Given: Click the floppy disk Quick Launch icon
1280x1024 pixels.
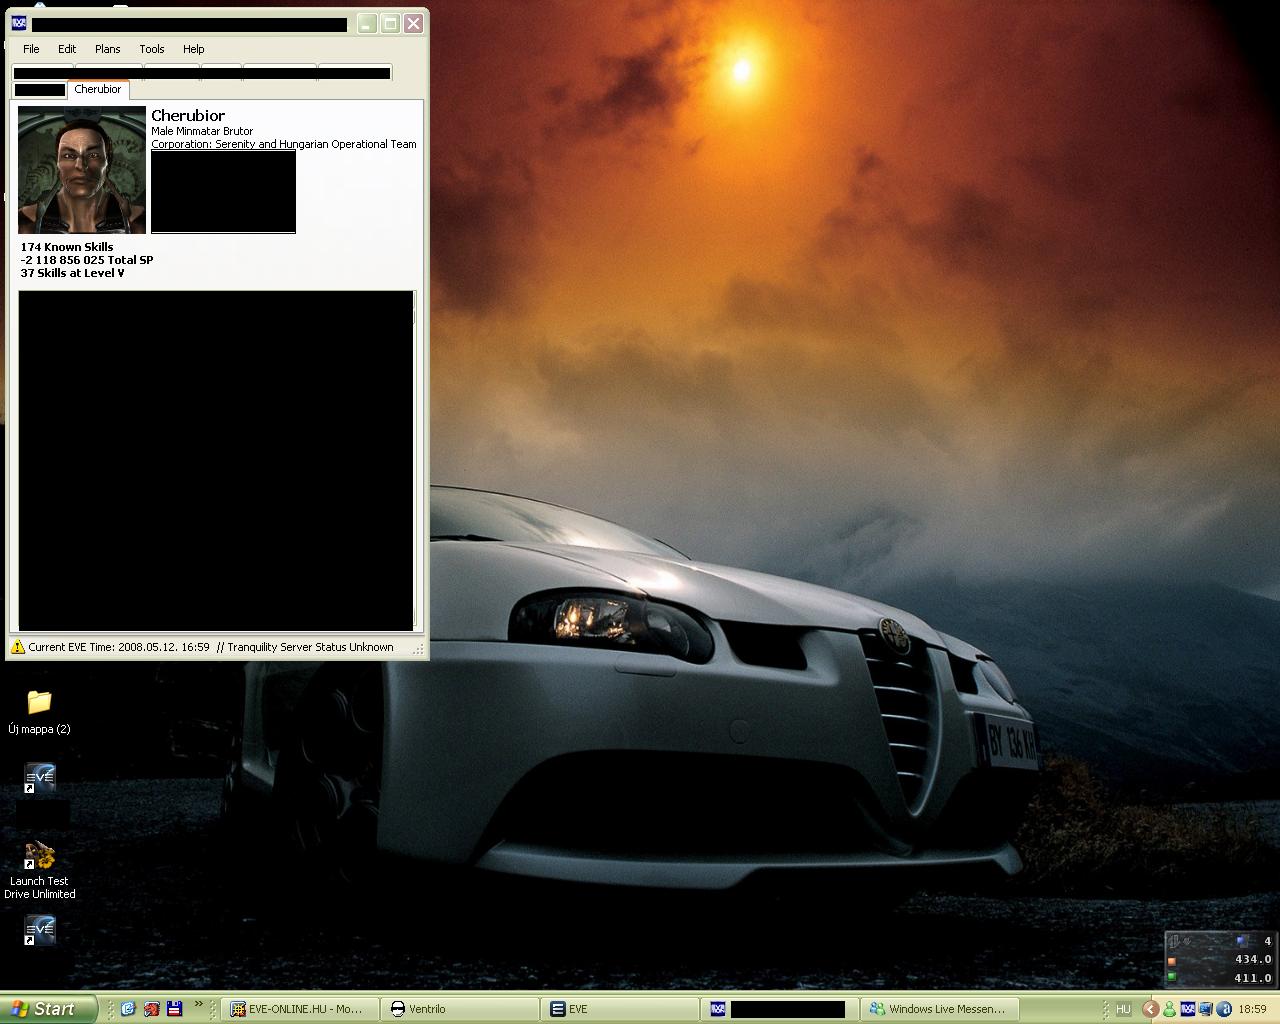Looking at the screenshot, I should [174, 1009].
